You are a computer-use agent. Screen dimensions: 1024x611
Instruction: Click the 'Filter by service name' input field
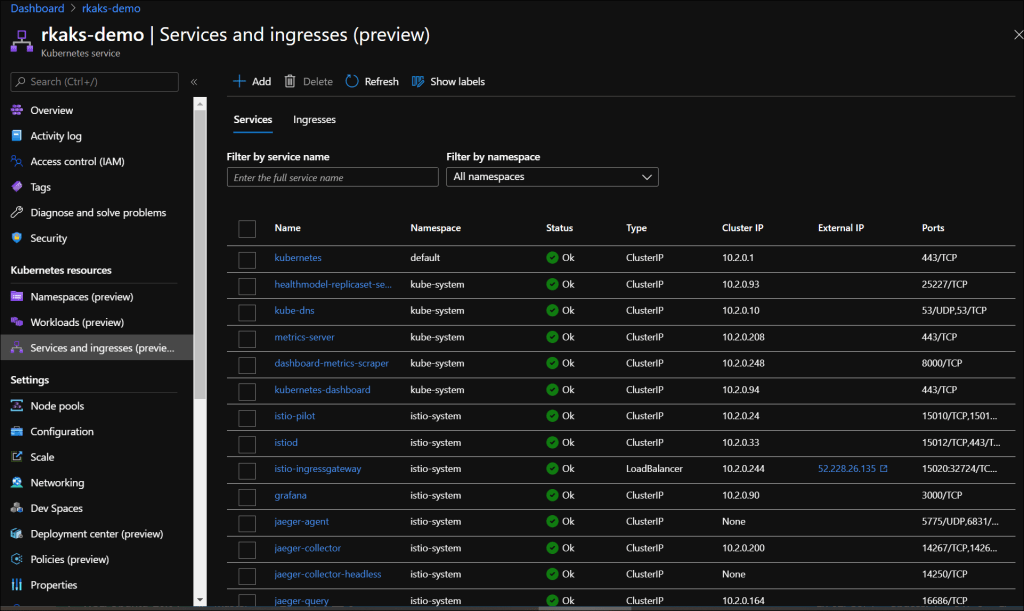point(332,176)
